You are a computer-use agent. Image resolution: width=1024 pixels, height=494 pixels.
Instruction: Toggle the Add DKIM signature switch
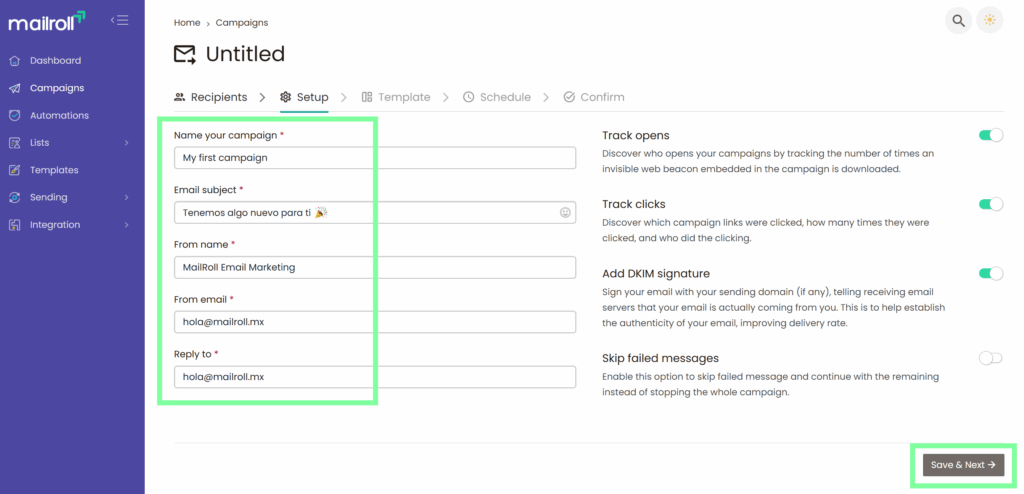coord(990,273)
